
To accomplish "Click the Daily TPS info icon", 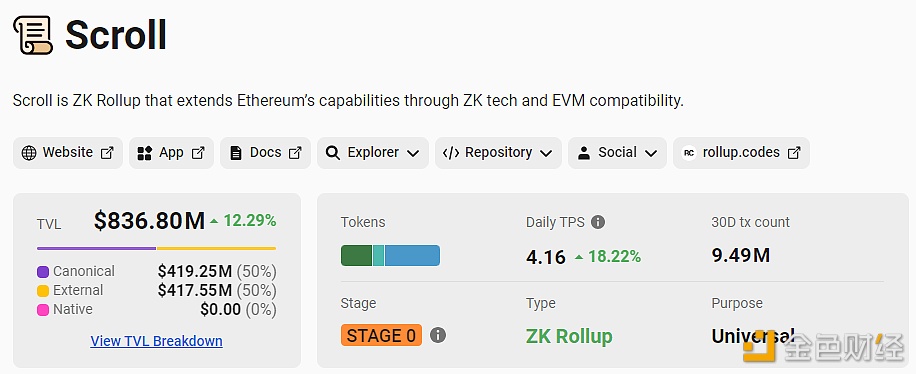I will coord(598,222).
